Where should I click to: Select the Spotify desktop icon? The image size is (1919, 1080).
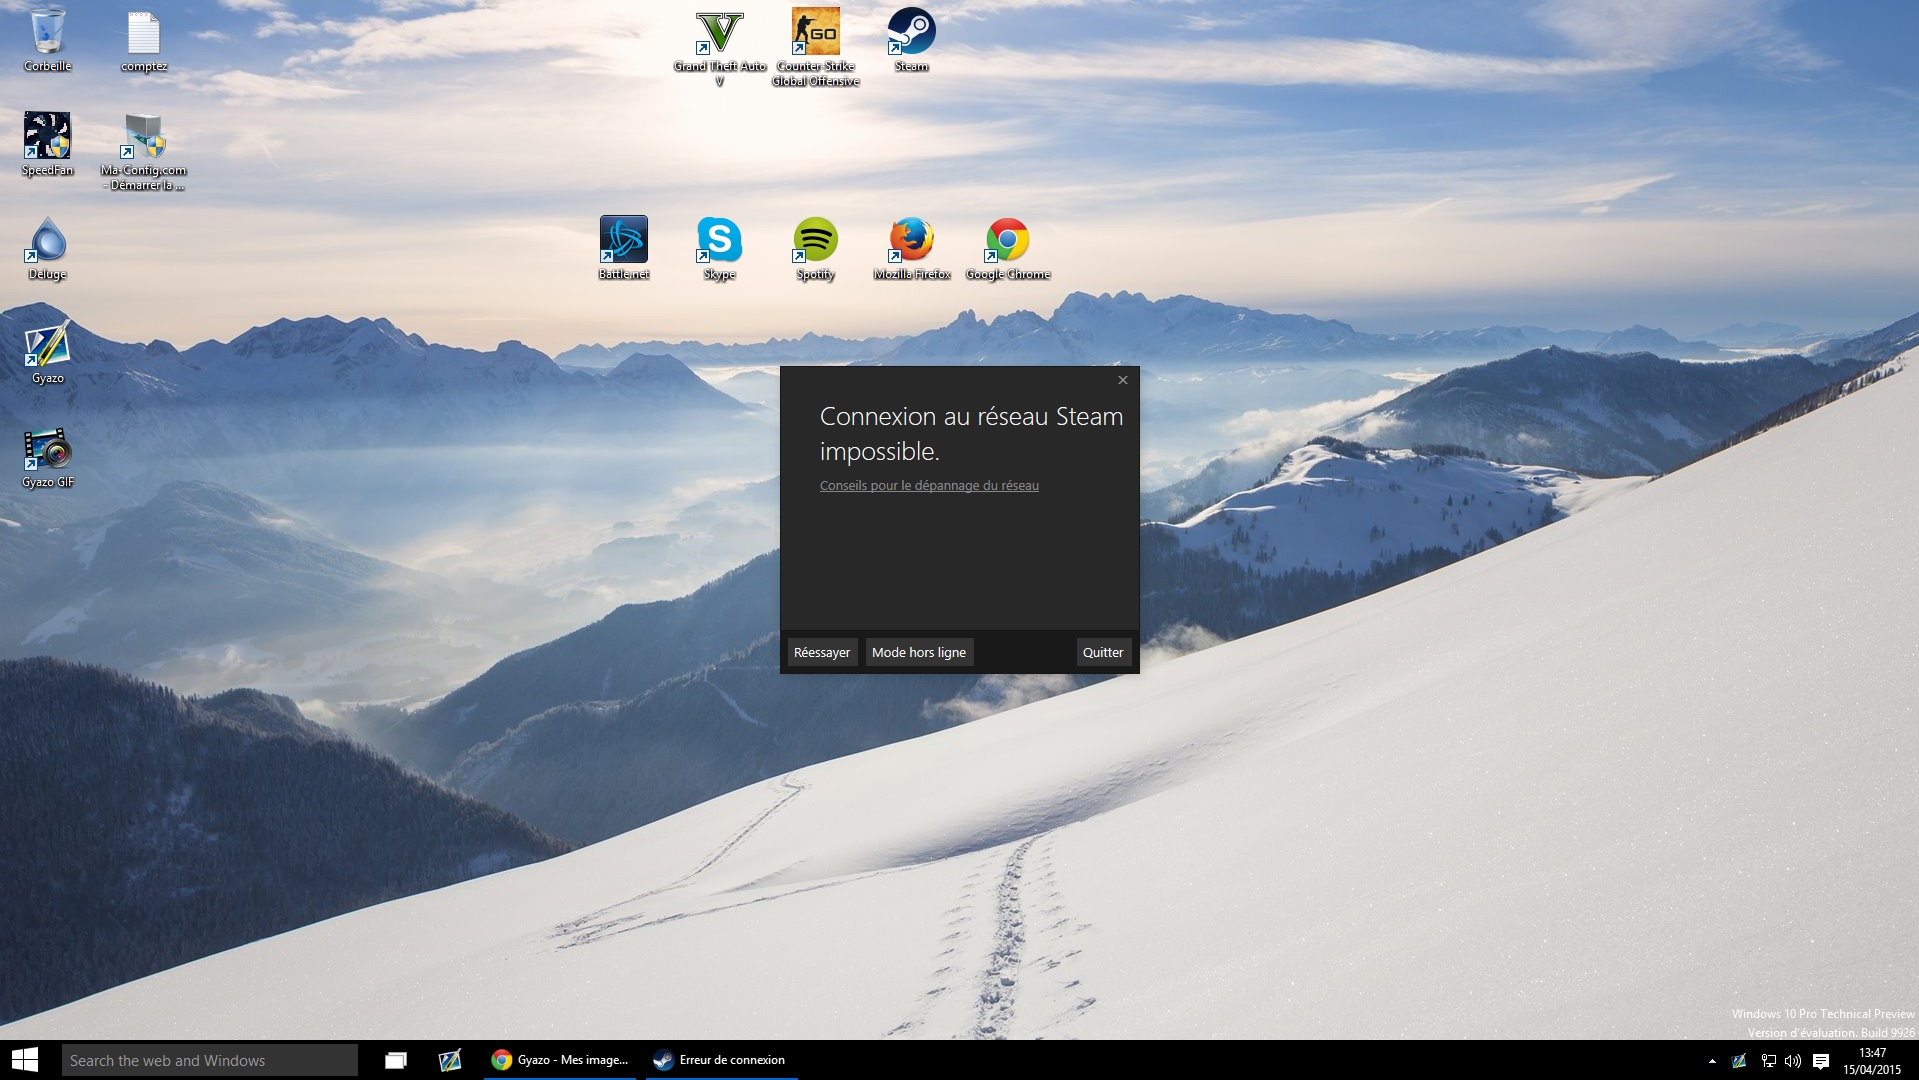coord(816,248)
